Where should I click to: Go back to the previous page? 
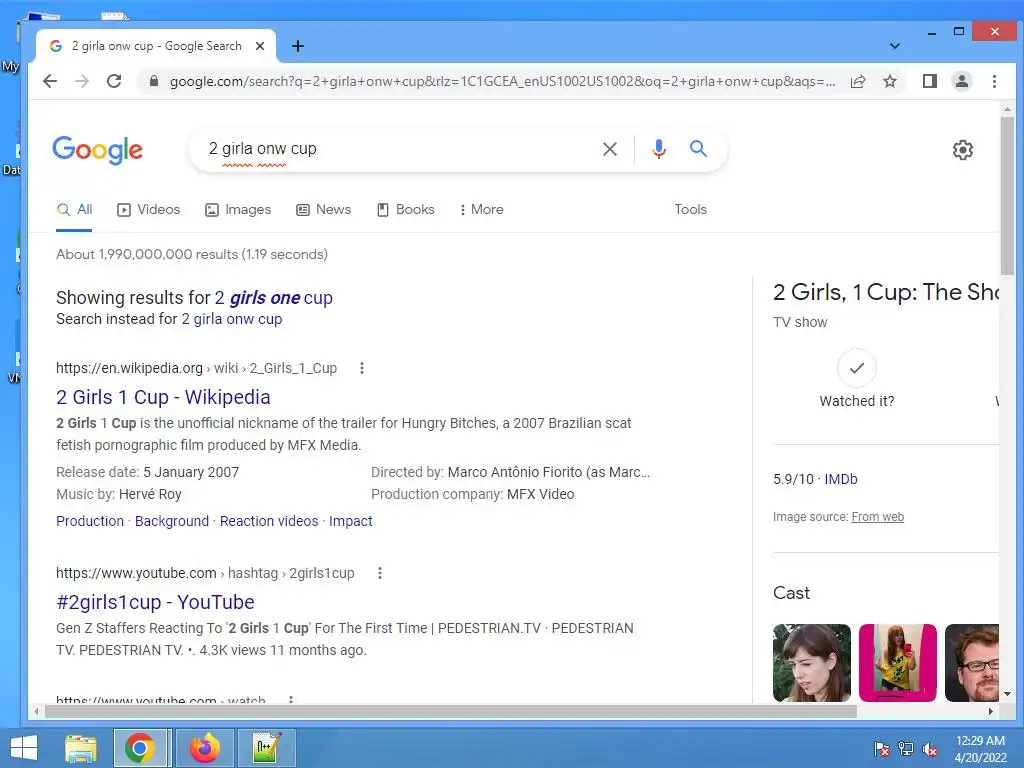click(x=50, y=81)
